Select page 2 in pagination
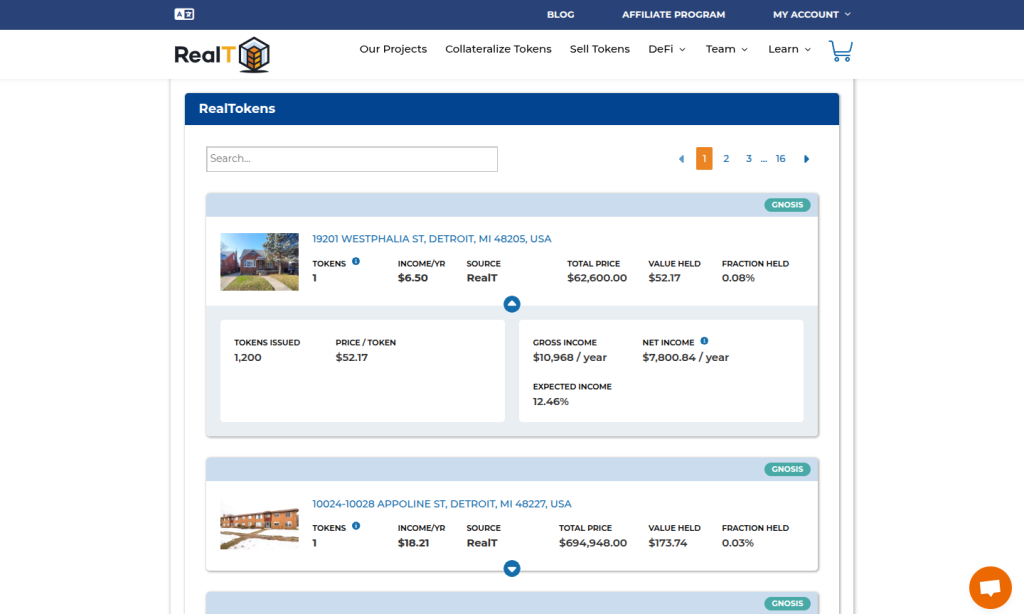Image resolution: width=1024 pixels, height=614 pixels. click(726, 159)
